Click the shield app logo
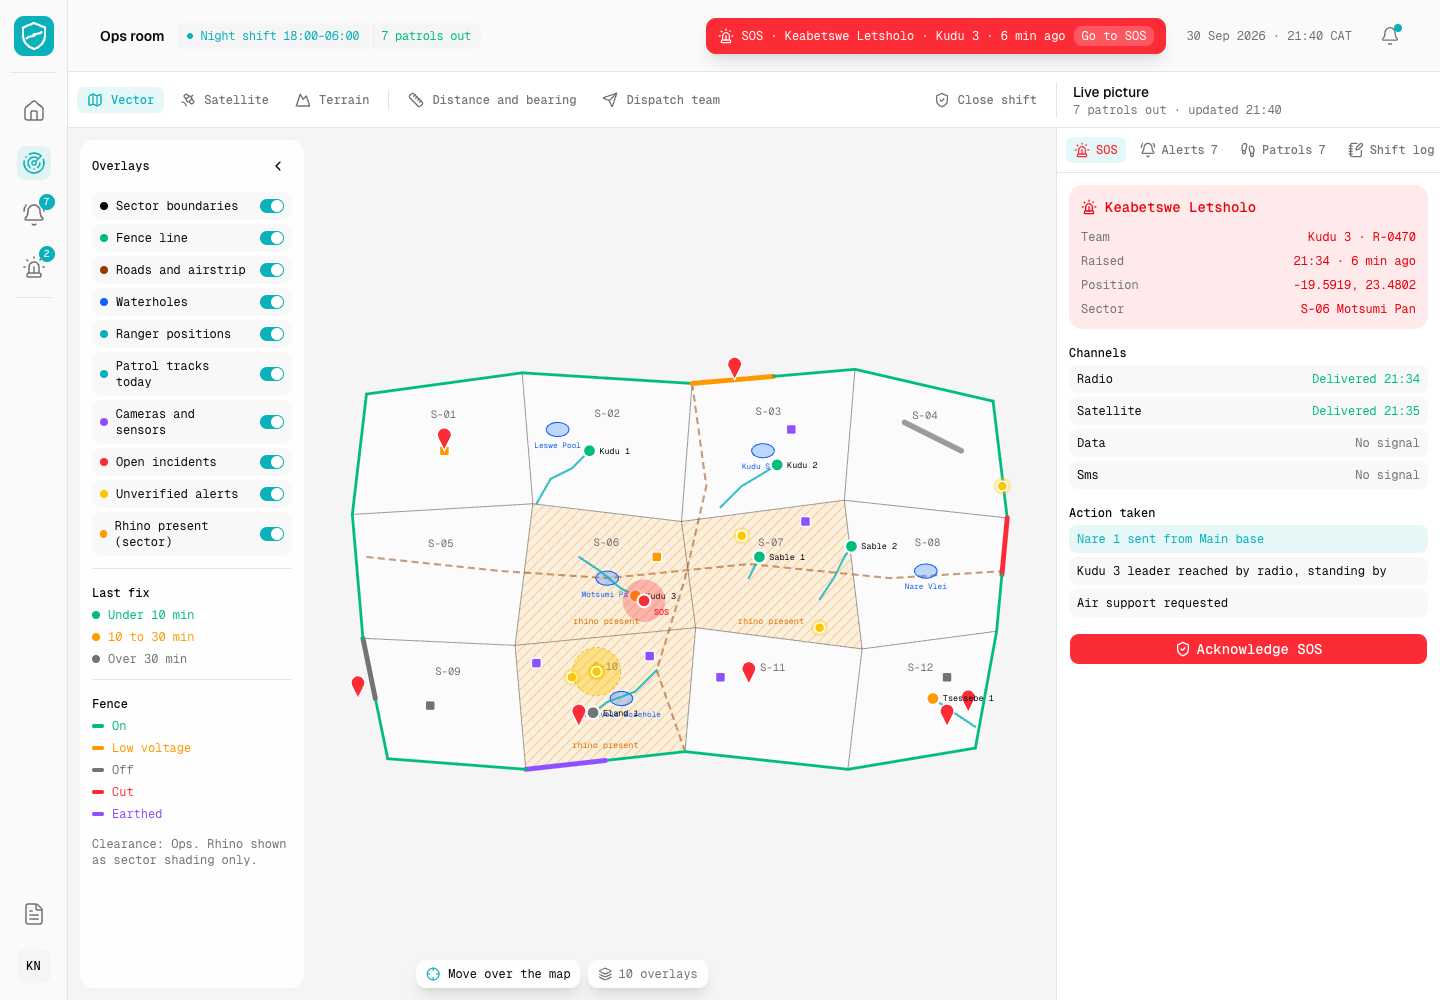1440x1000 pixels. [34, 36]
